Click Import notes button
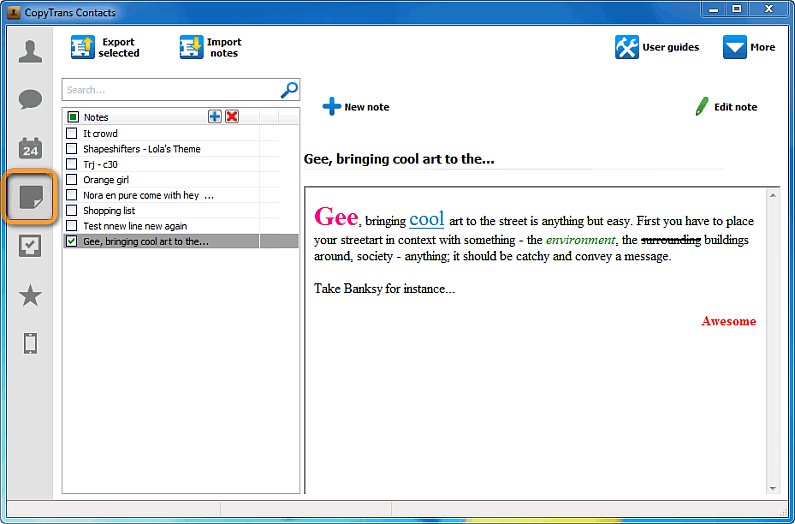 point(210,48)
